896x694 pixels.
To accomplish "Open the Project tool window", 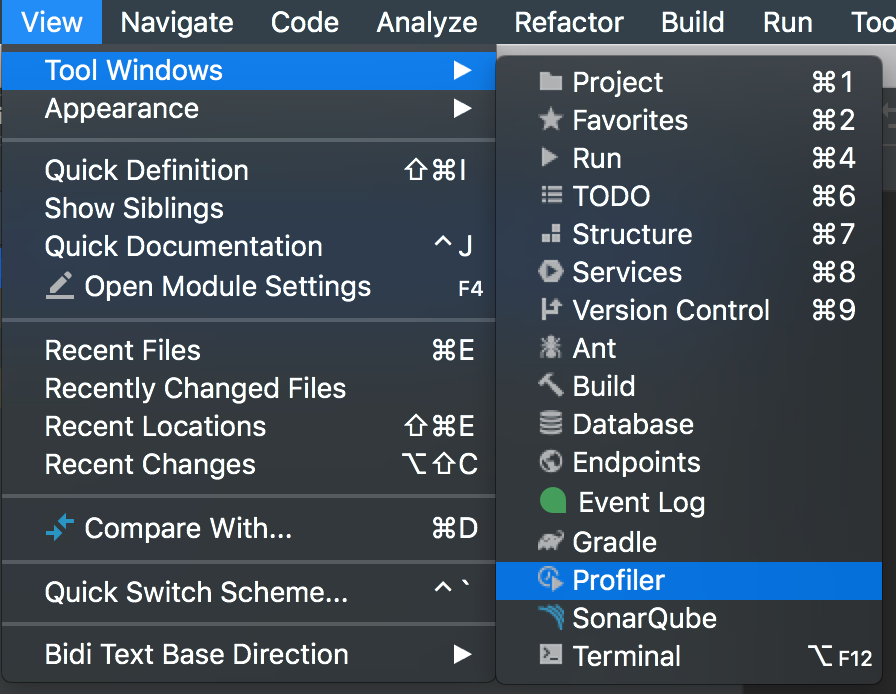I will click(689, 82).
